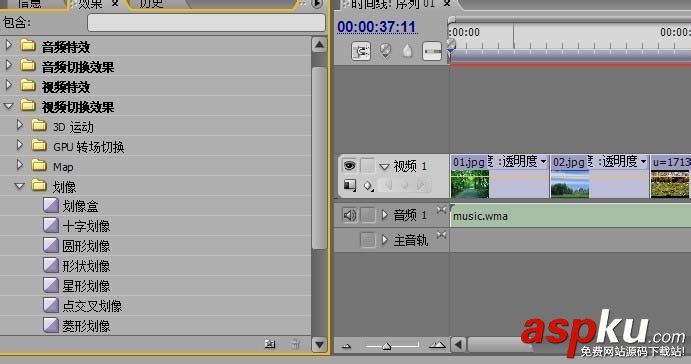Expand 视频特效 folder
This screenshot has height=364, width=691.
8,85
